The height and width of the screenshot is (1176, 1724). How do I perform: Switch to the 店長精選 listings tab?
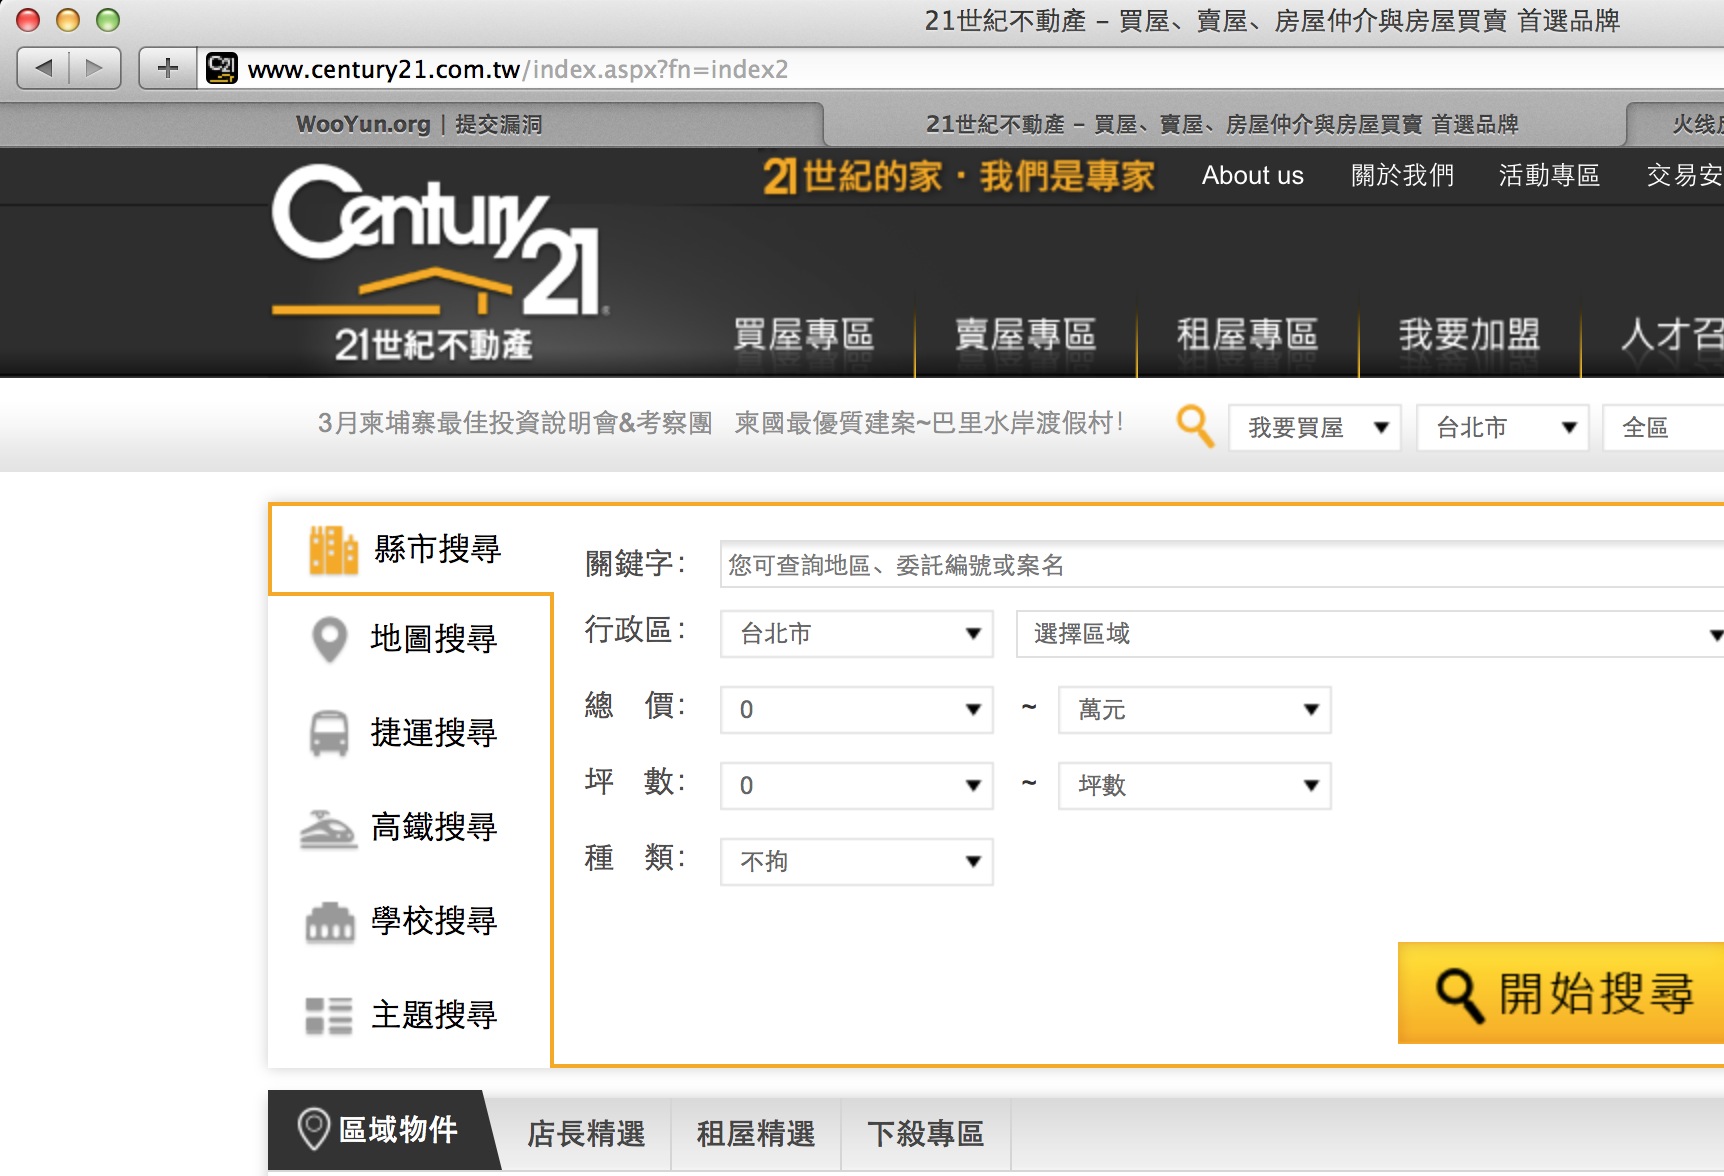click(x=586, y=1134)
